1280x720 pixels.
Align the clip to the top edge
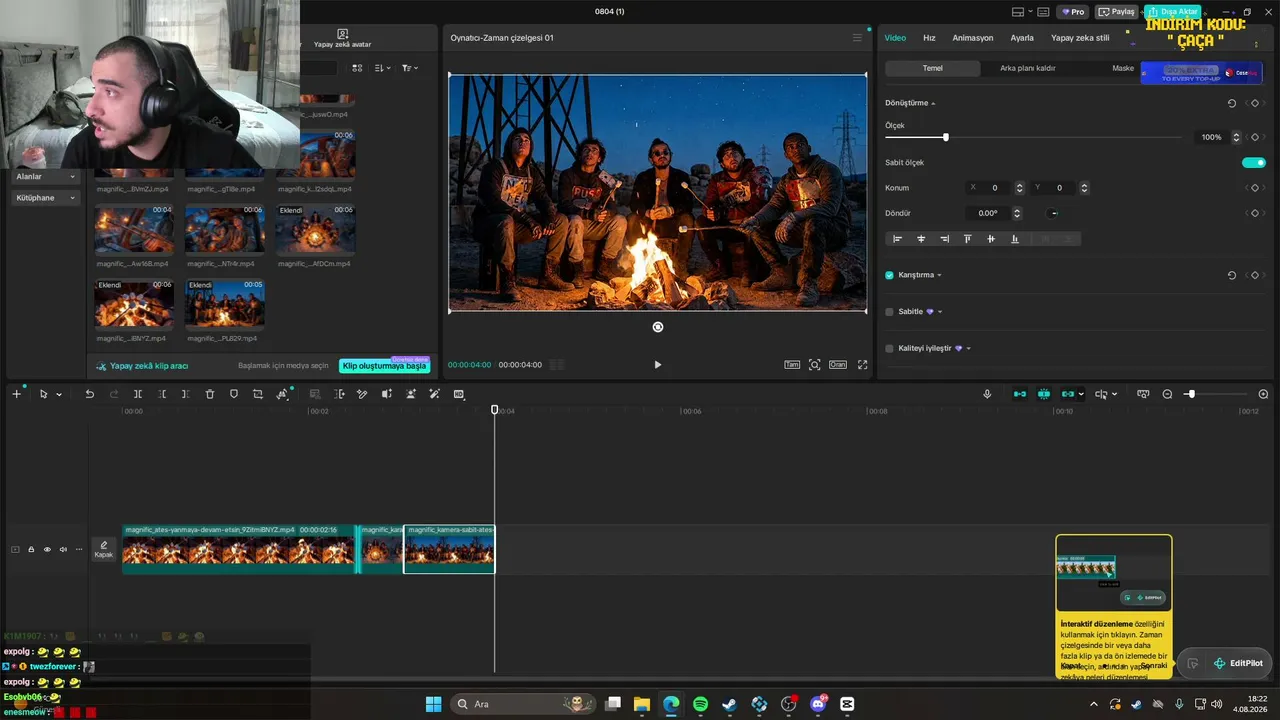(x=967, y=239)
